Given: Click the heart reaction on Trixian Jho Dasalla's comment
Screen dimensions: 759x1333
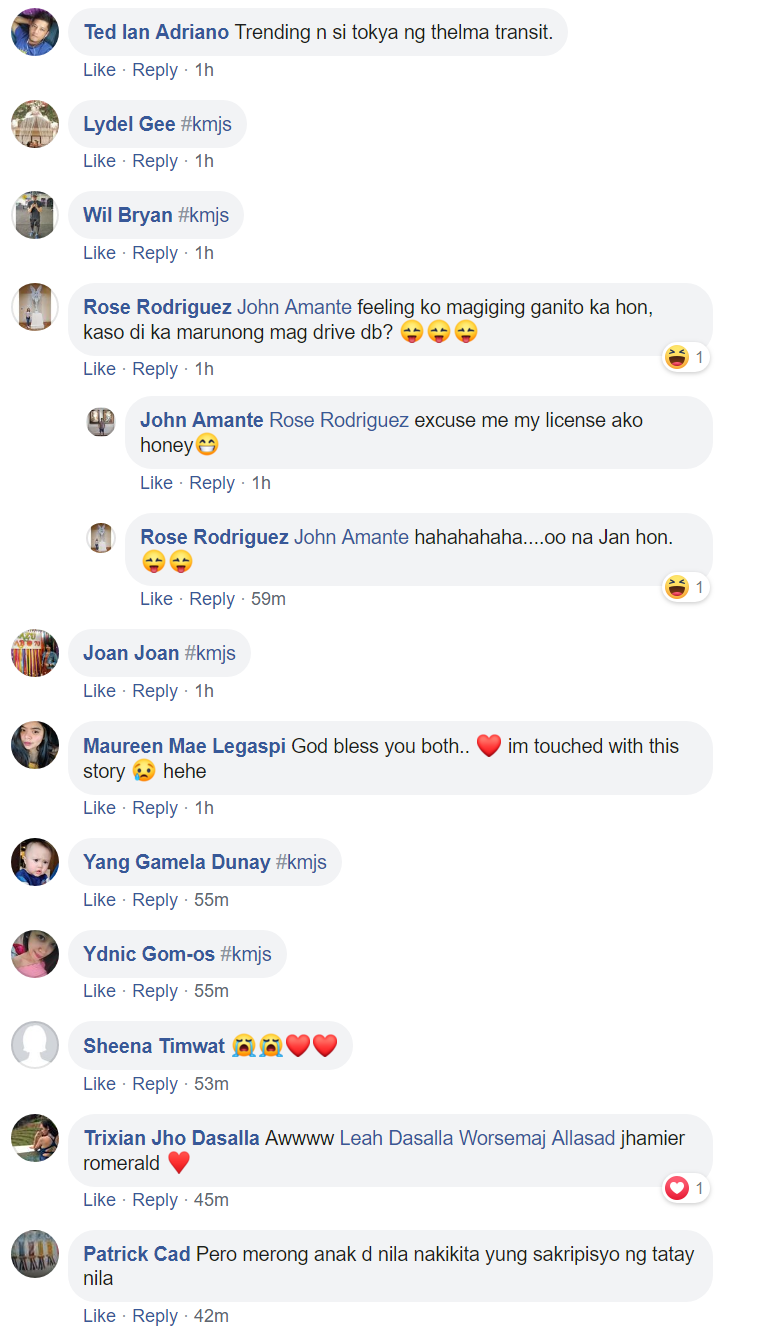Looking at the screenshot, I should (686, 1188).
